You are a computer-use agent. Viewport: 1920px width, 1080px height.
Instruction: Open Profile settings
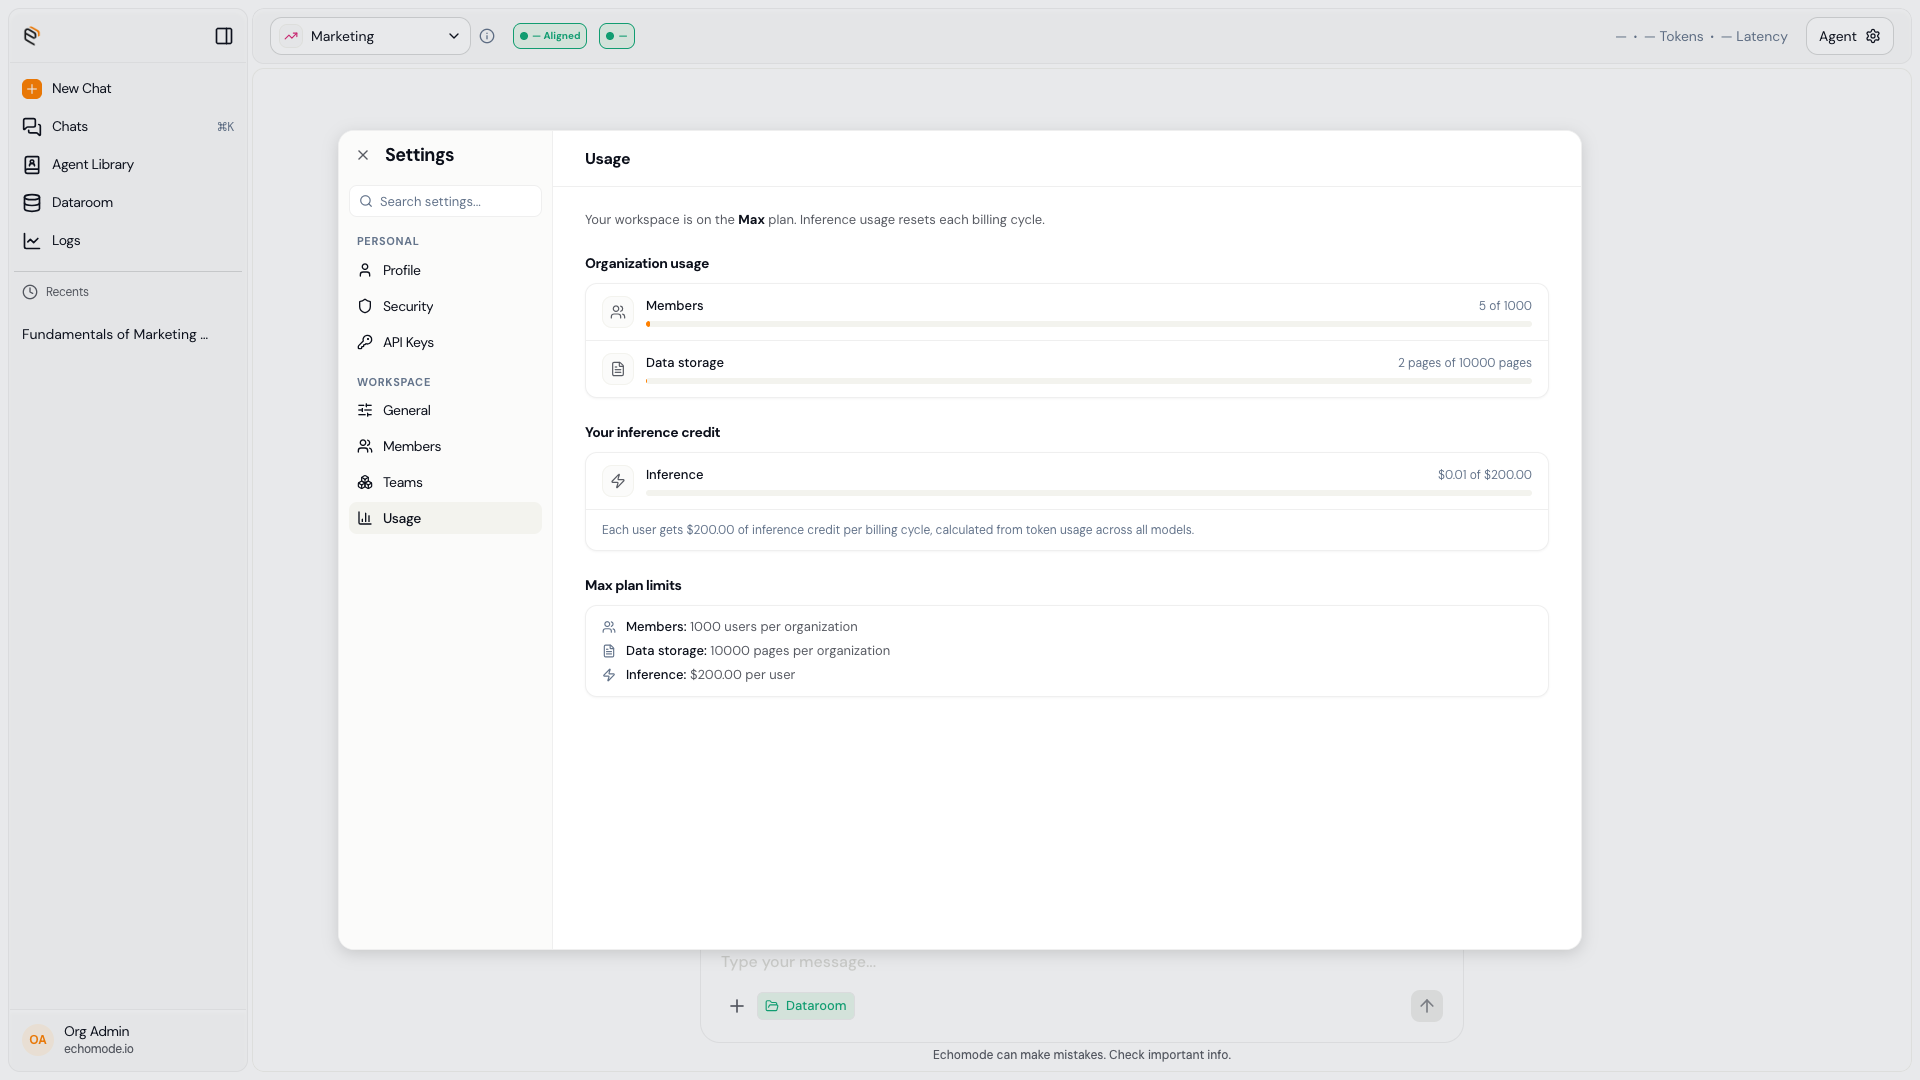pyautogui.click(x=445, y=271)
